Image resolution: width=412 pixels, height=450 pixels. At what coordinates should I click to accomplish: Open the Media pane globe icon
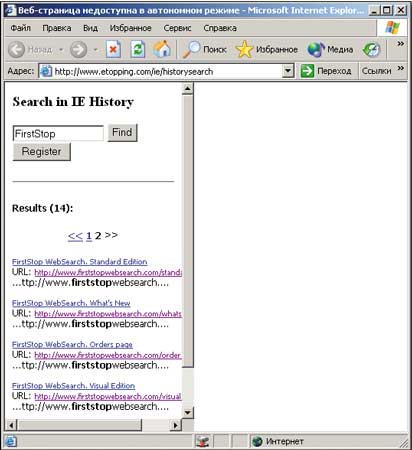pos(316,50)
